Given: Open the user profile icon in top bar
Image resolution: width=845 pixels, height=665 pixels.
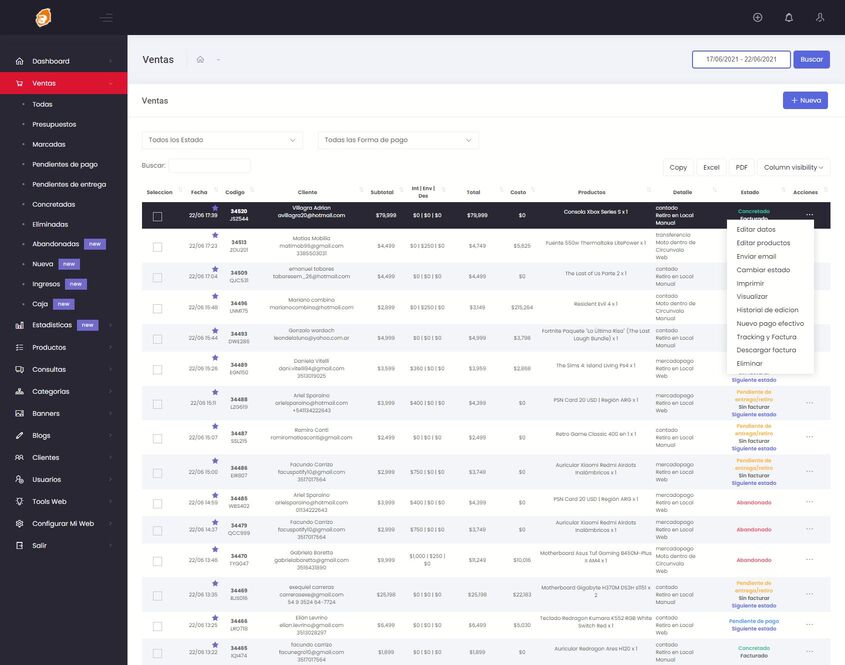Looking at the screenshot, I should (x=820, y=17).
